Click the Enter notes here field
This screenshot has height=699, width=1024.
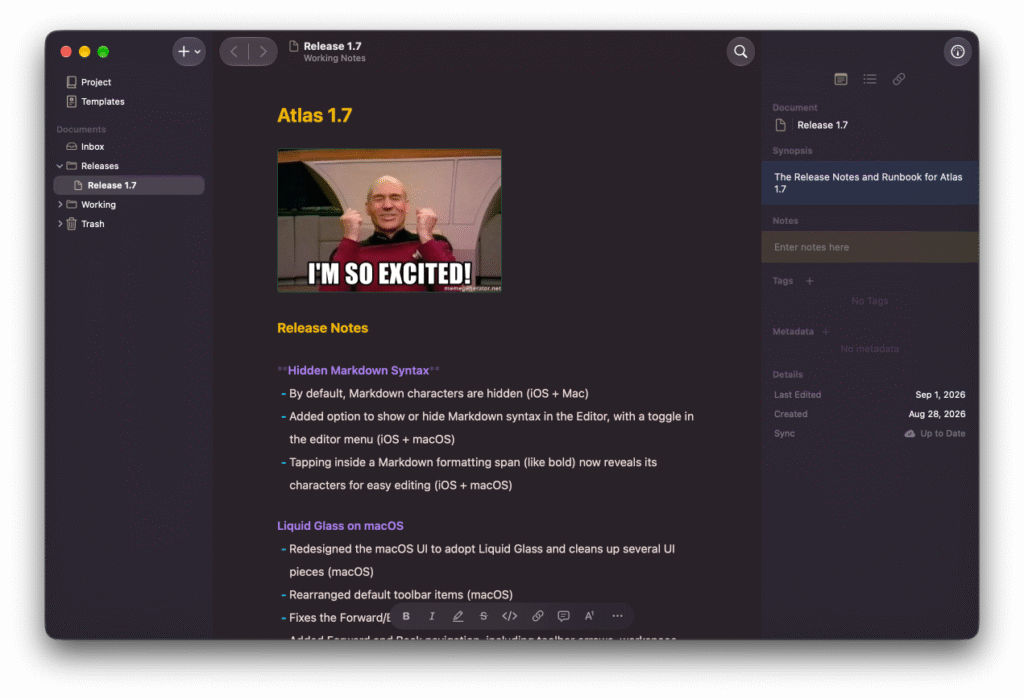click(870, 247)
